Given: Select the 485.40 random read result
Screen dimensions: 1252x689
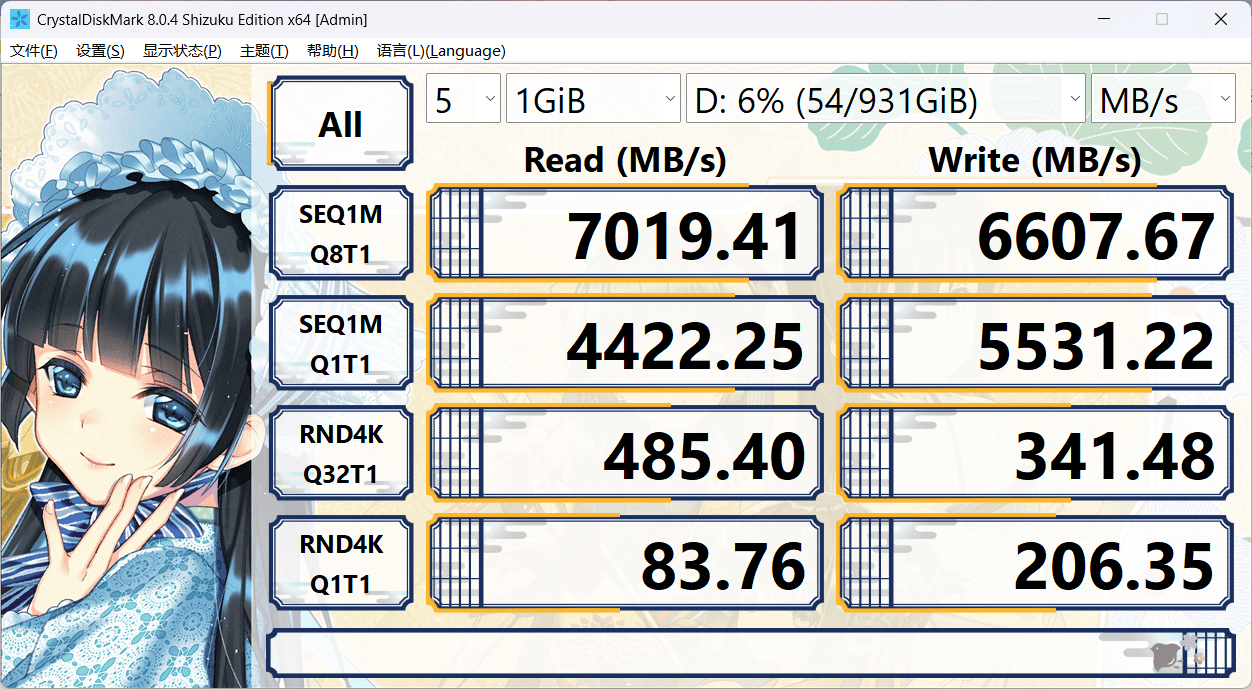Looking at the screenshot, I should tap(625, 454).
